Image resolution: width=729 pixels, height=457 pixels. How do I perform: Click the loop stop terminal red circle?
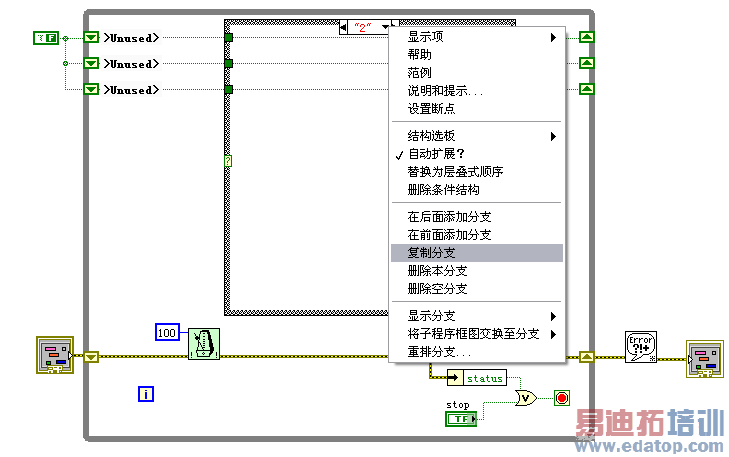tap(562, 398)
